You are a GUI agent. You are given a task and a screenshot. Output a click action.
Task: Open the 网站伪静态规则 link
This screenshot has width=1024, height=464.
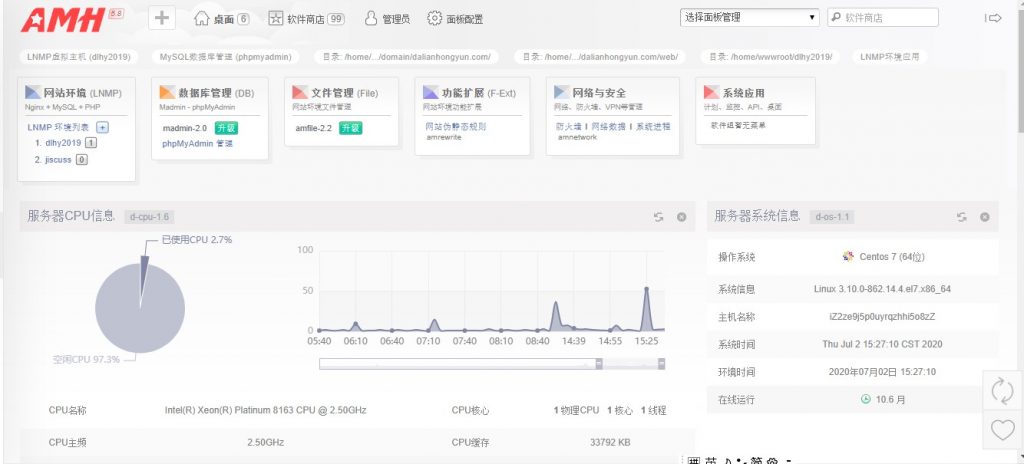[456, 127]
